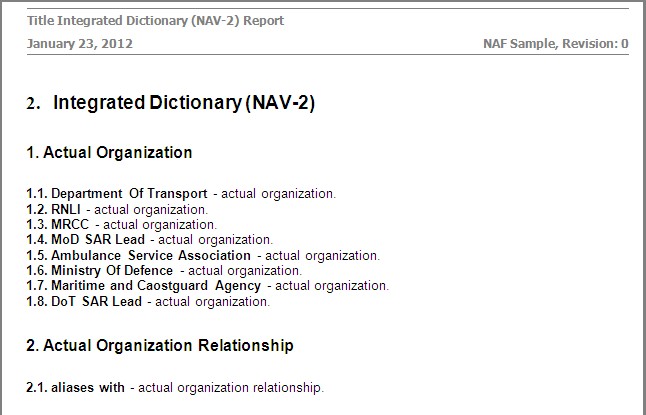
Task: Click the MRCC entry
Action: (x=70, y=225)
